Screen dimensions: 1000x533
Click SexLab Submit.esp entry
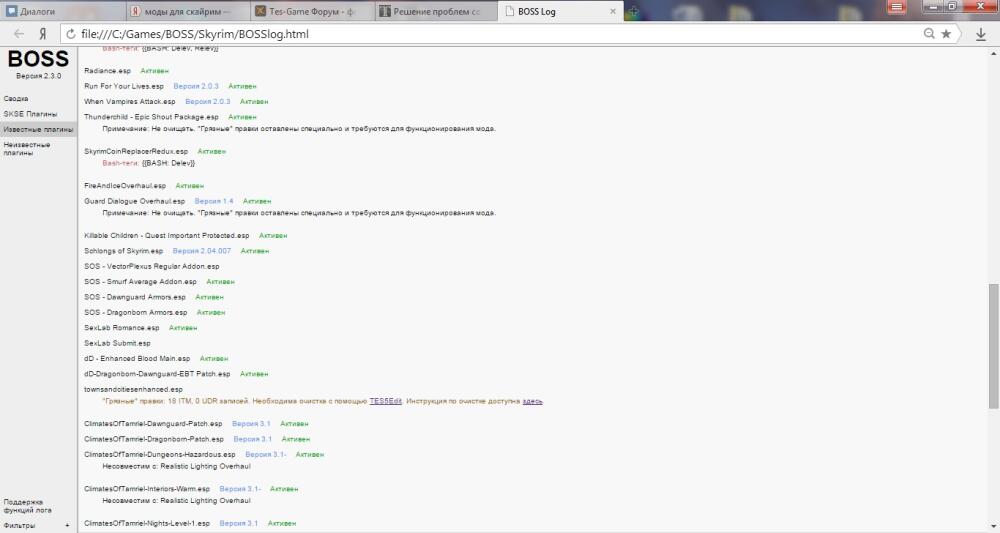pyautogui.click(x=117, y=343)
